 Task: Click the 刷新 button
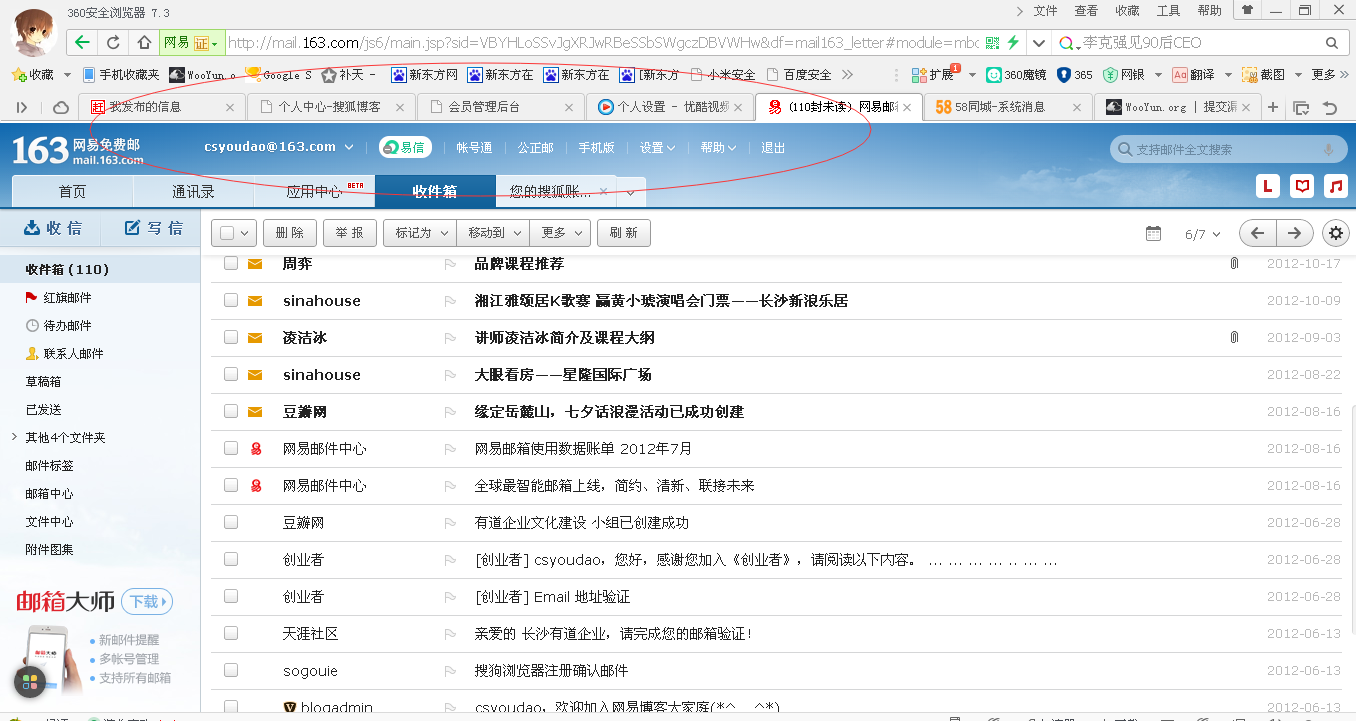(624, 233)
